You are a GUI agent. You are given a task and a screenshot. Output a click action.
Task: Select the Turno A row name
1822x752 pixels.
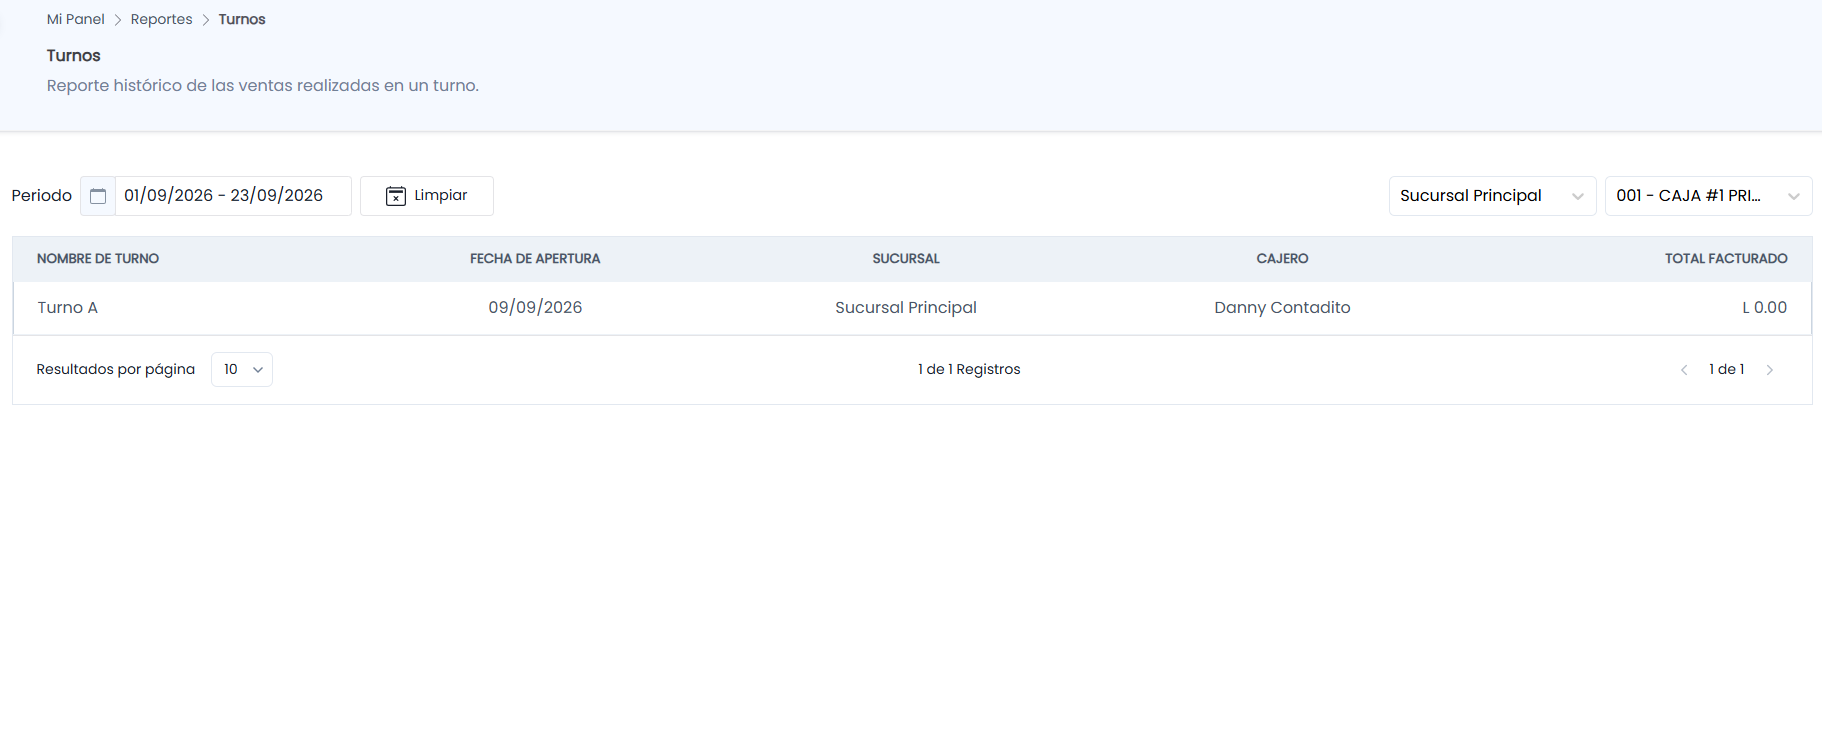68,308
